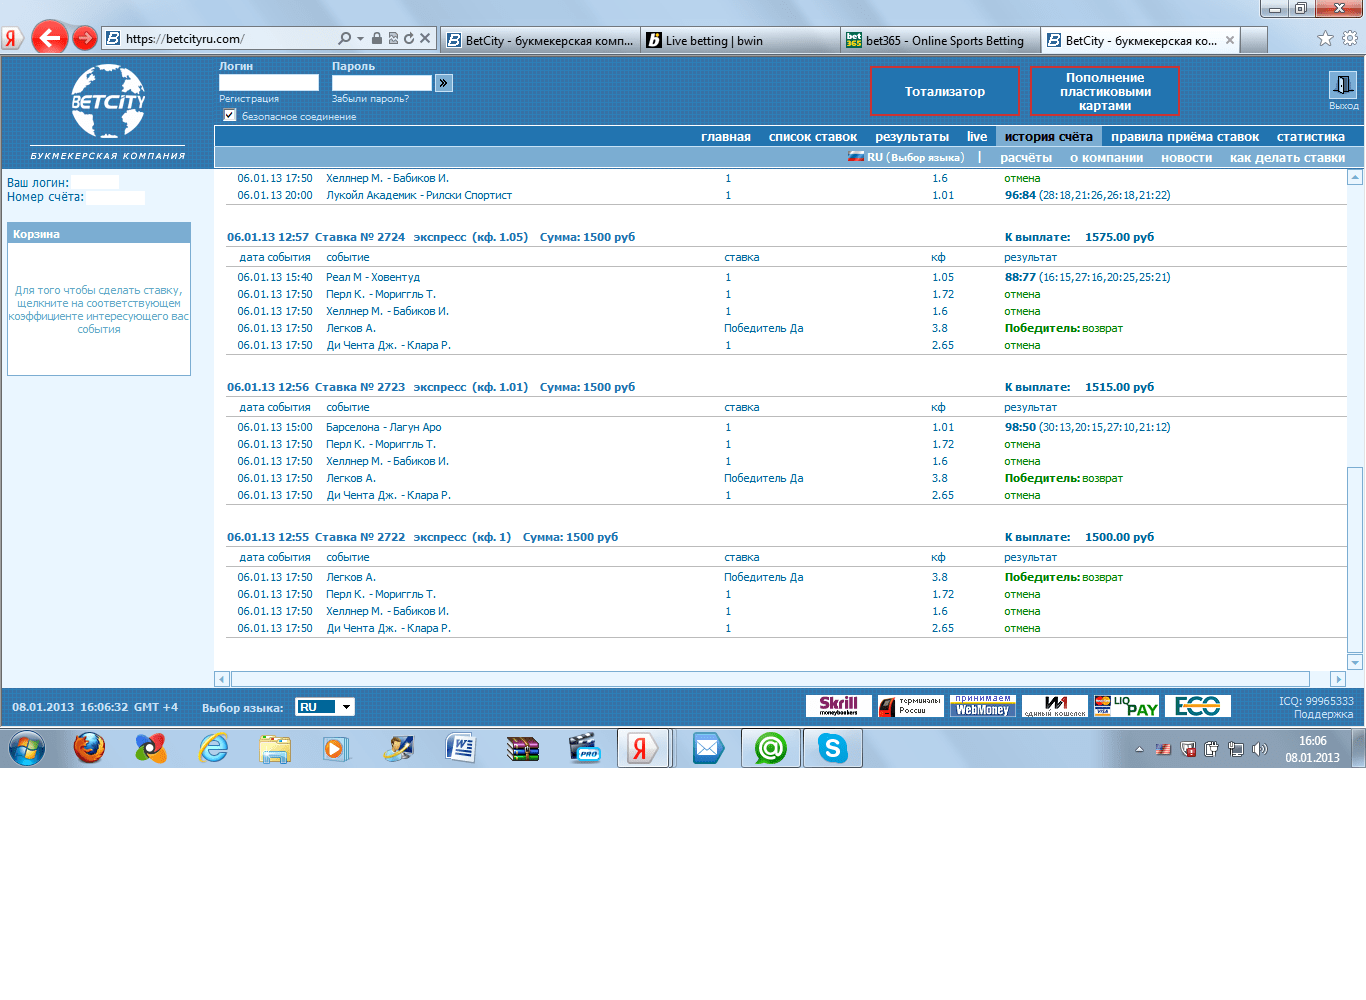Click the WebMoney payment logo
Viewport: 1366px width, 1000px height.
(x=982, y=706)
